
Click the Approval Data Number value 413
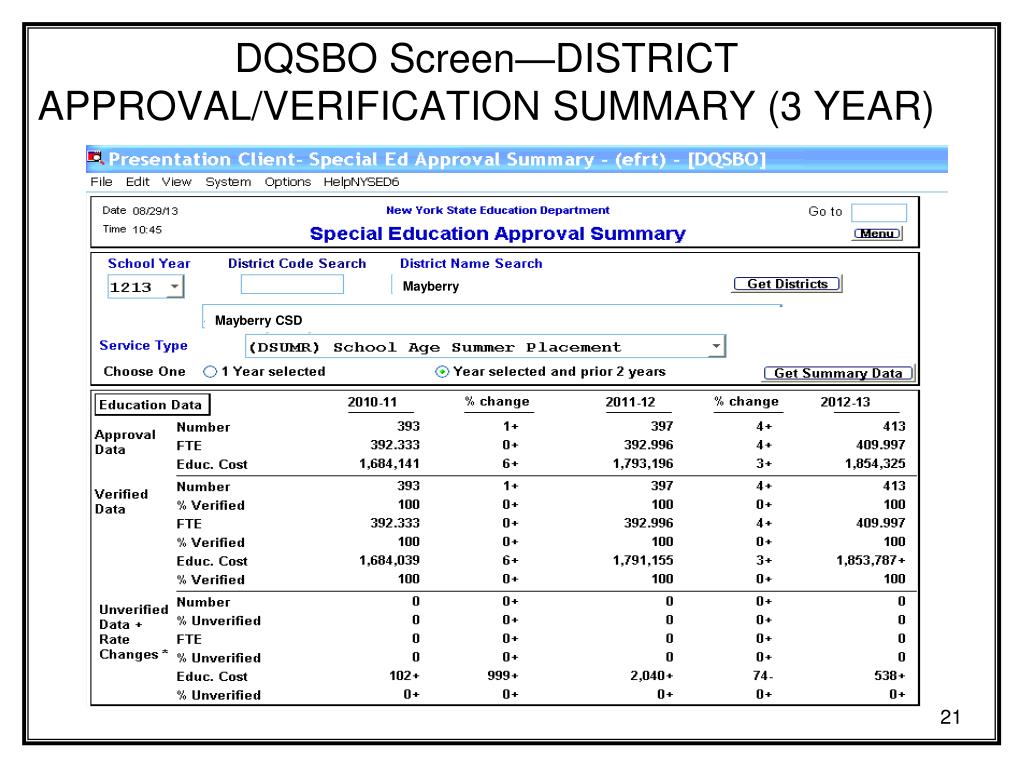pos(894,426)
